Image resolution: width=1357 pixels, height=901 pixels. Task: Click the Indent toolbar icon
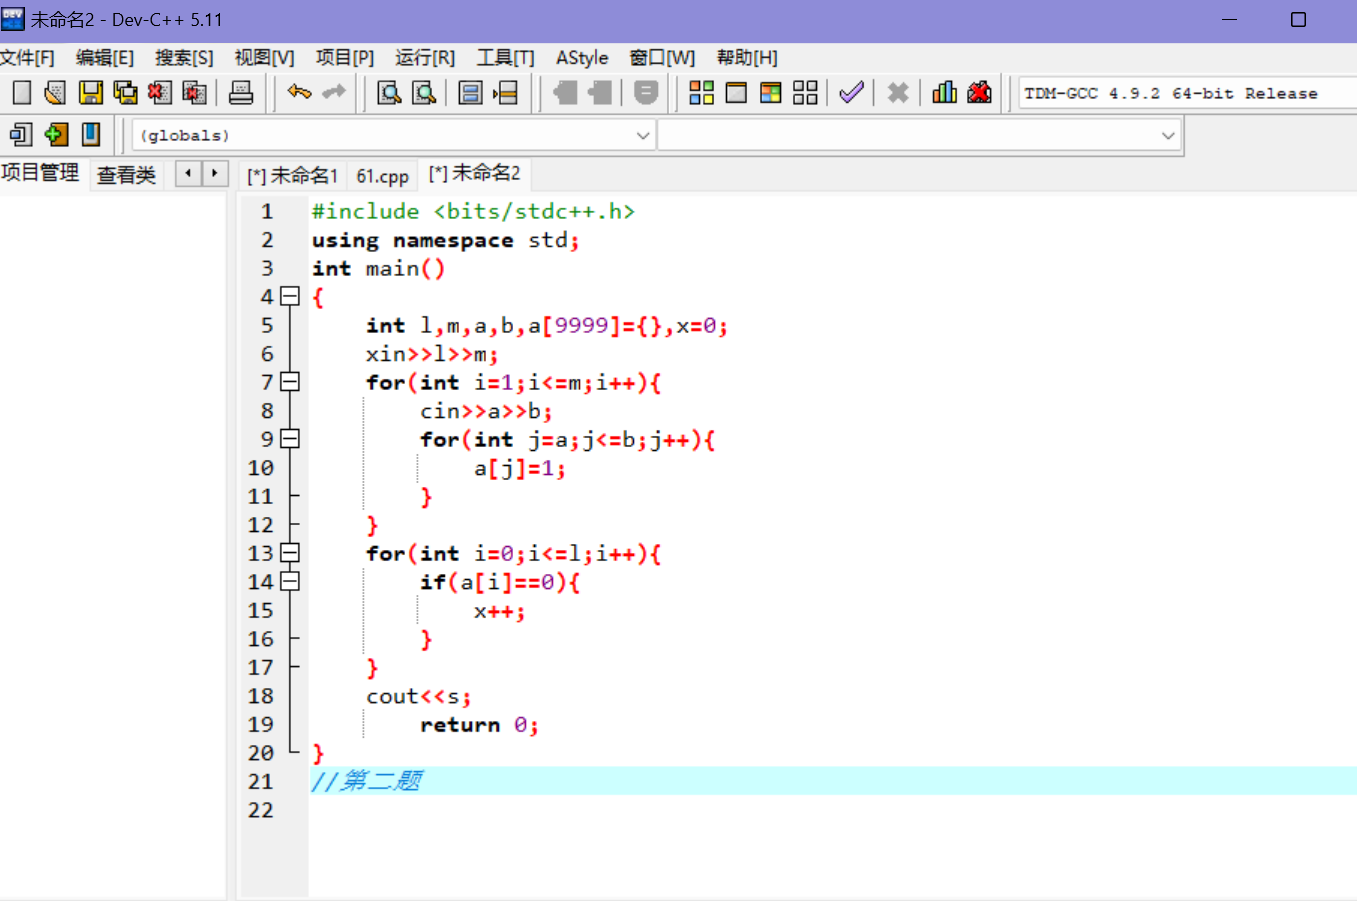565,93
